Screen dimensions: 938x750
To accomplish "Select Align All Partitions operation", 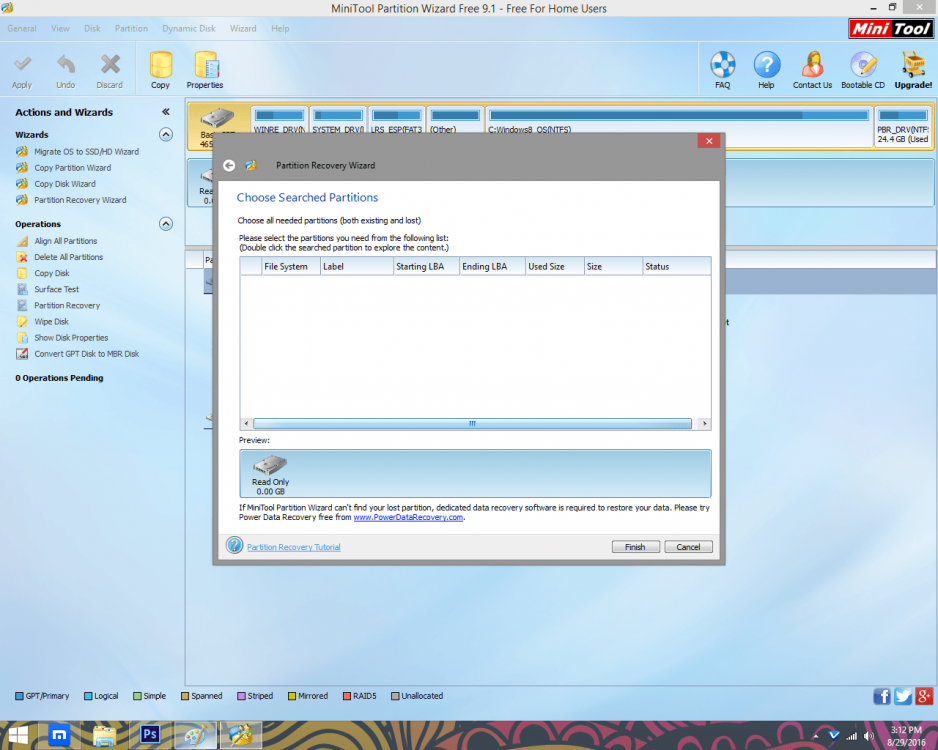I will pos(66,241).
